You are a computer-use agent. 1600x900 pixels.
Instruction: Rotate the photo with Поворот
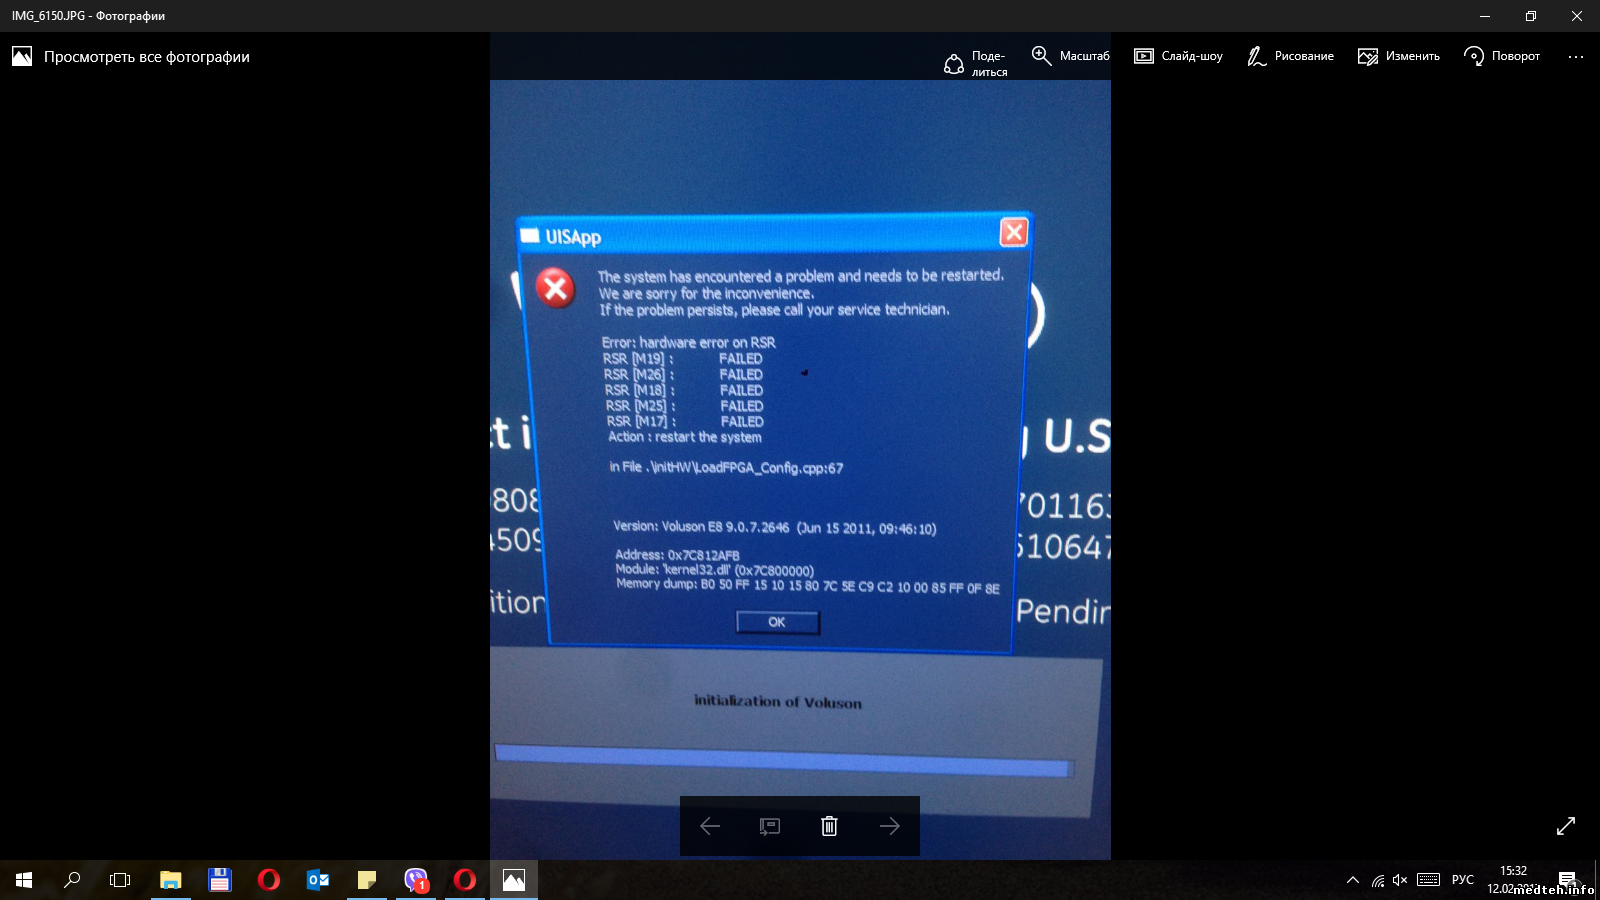[1501, 56]
